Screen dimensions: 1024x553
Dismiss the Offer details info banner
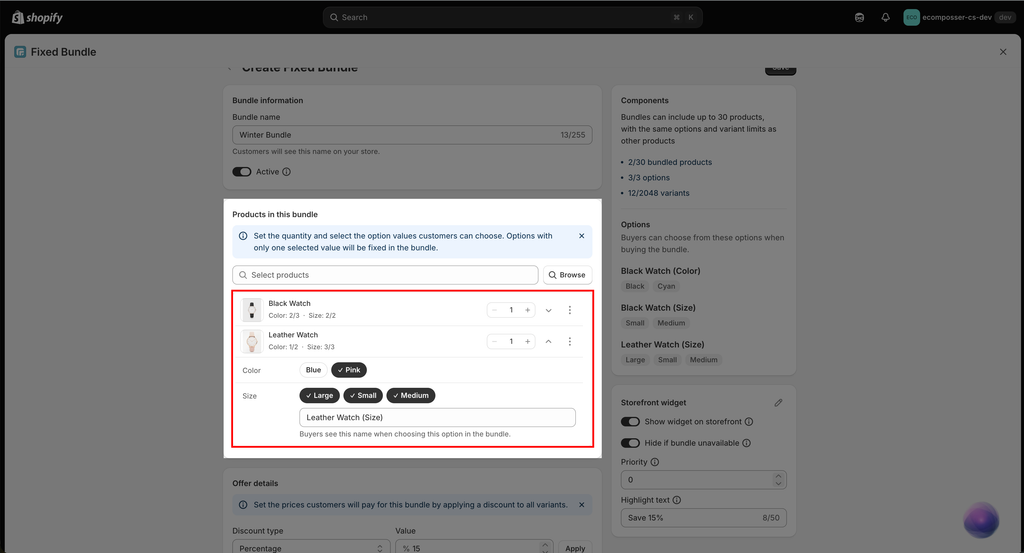pos(581,505)
